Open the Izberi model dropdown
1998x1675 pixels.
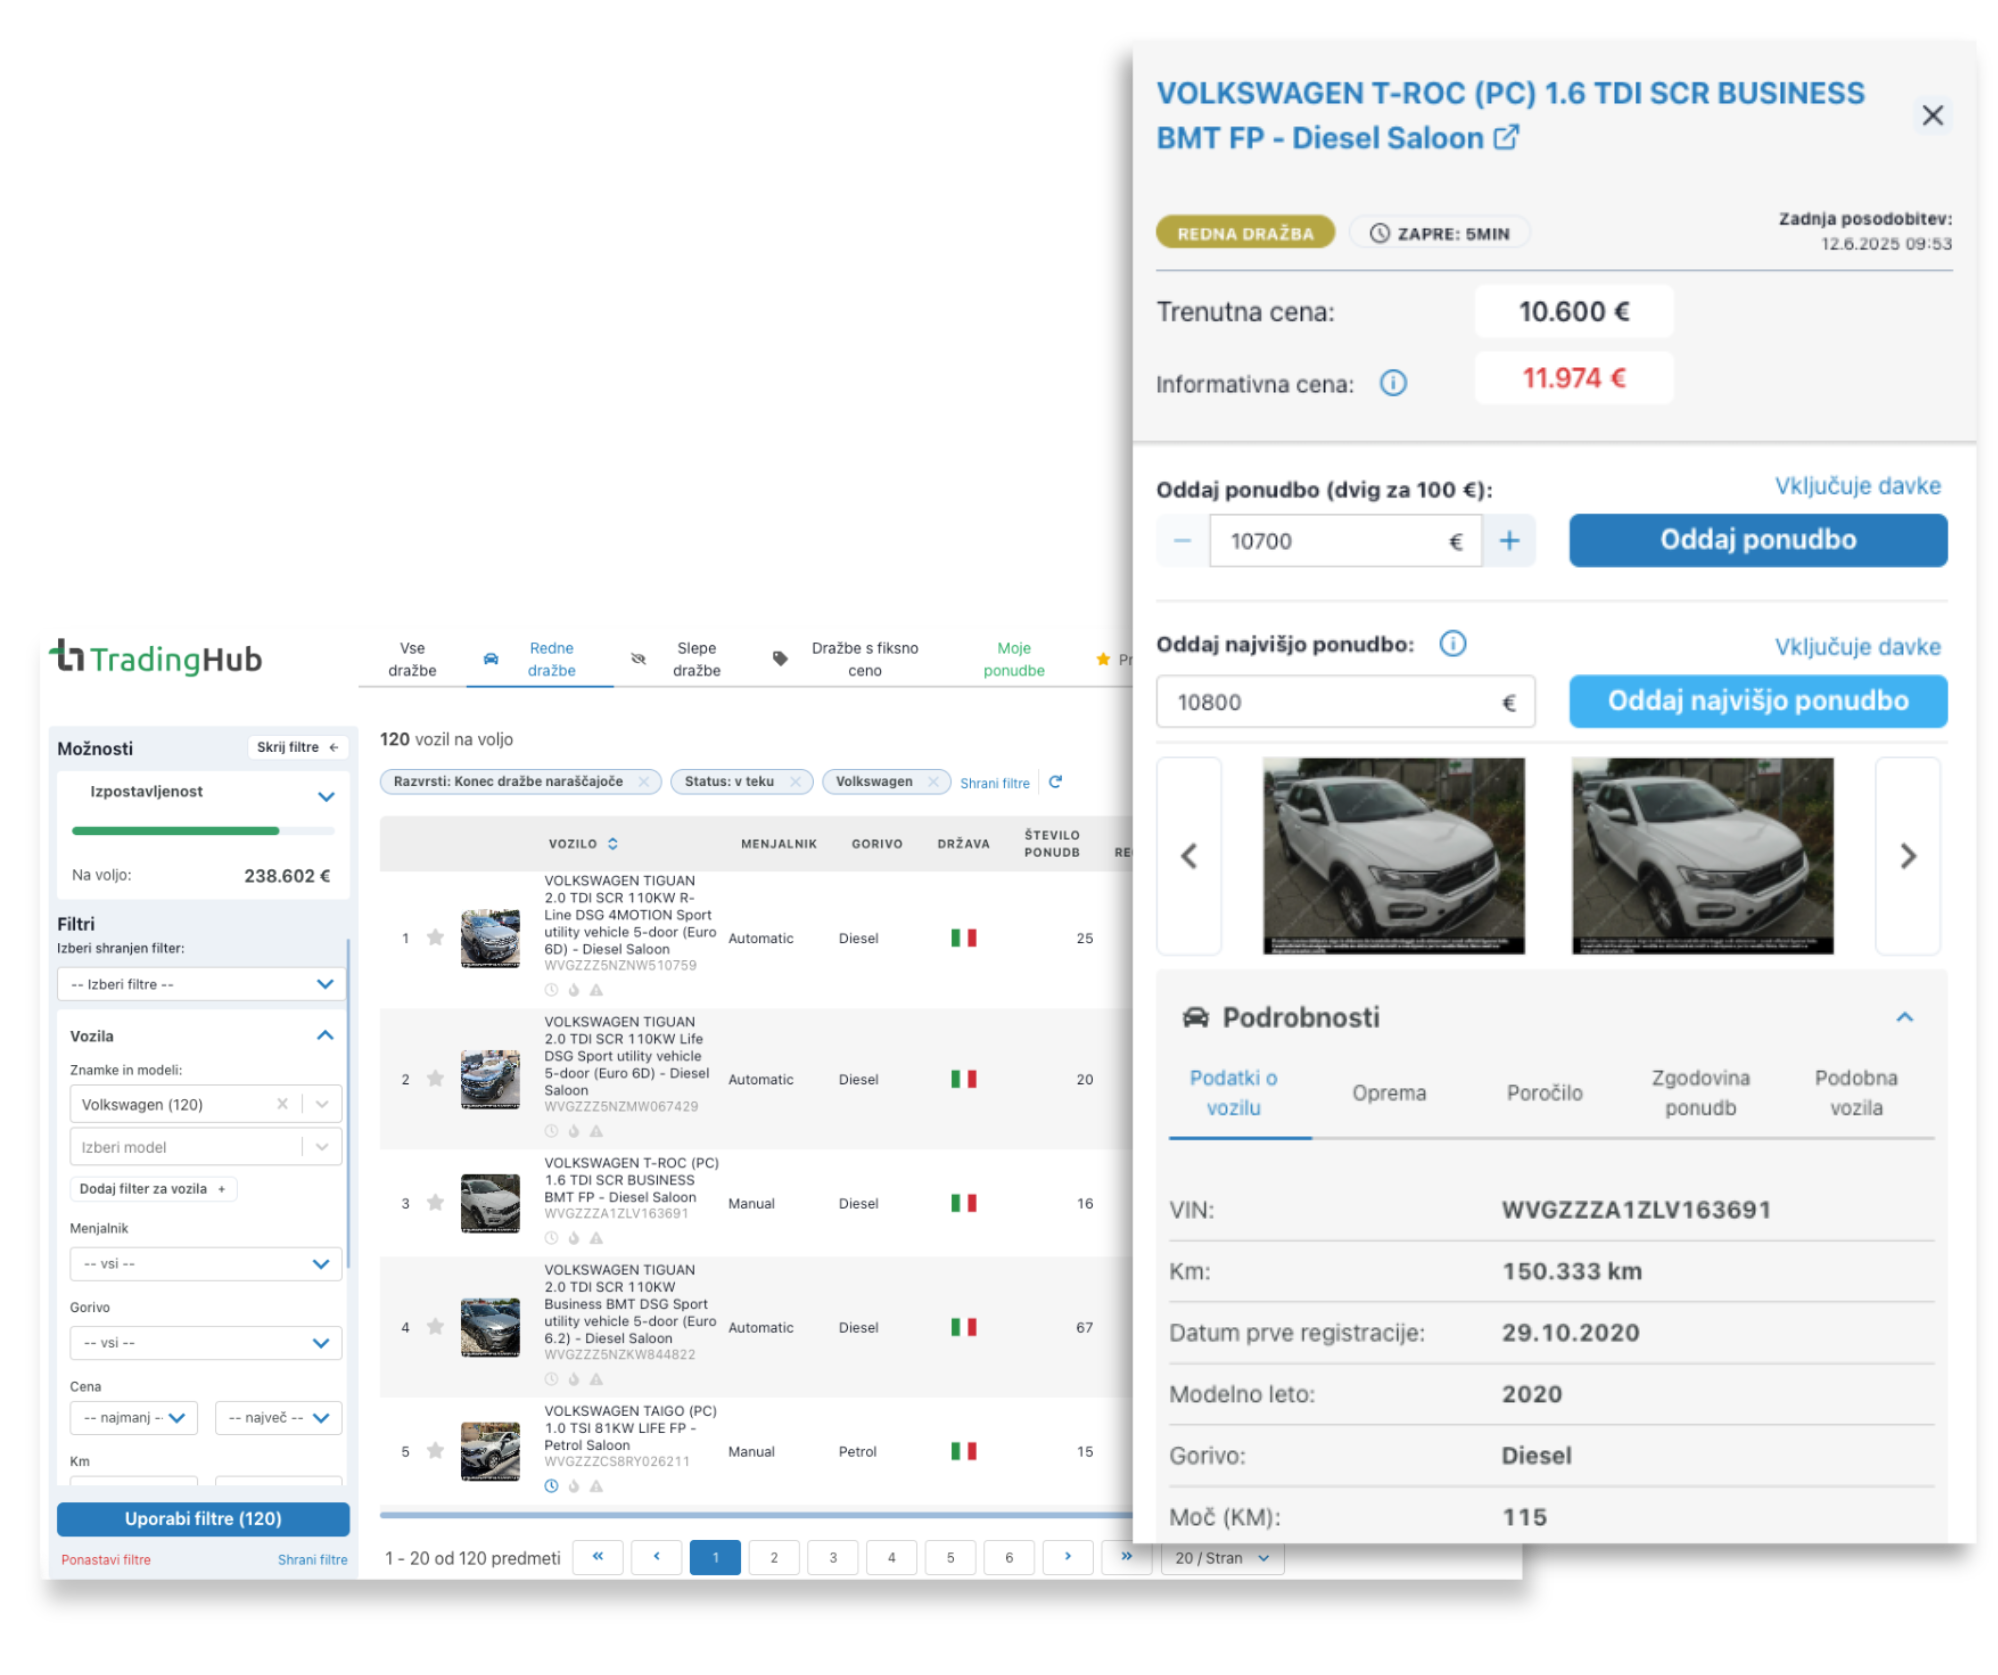click(205, 1147)
